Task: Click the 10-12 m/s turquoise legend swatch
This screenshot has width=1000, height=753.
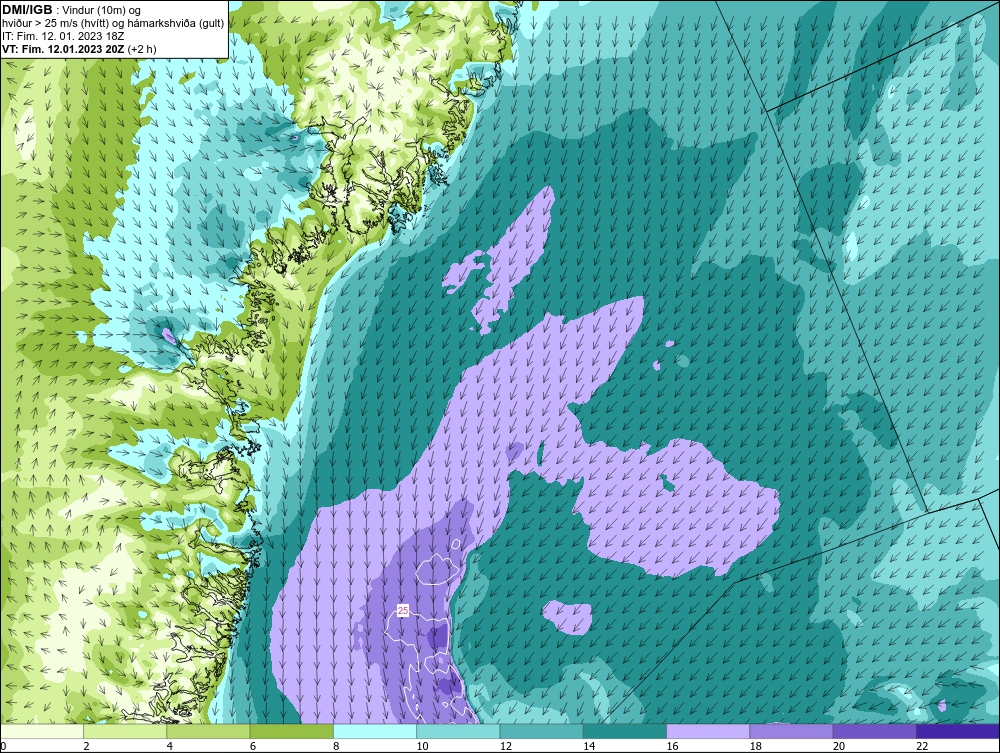Action: coord(458,731)
